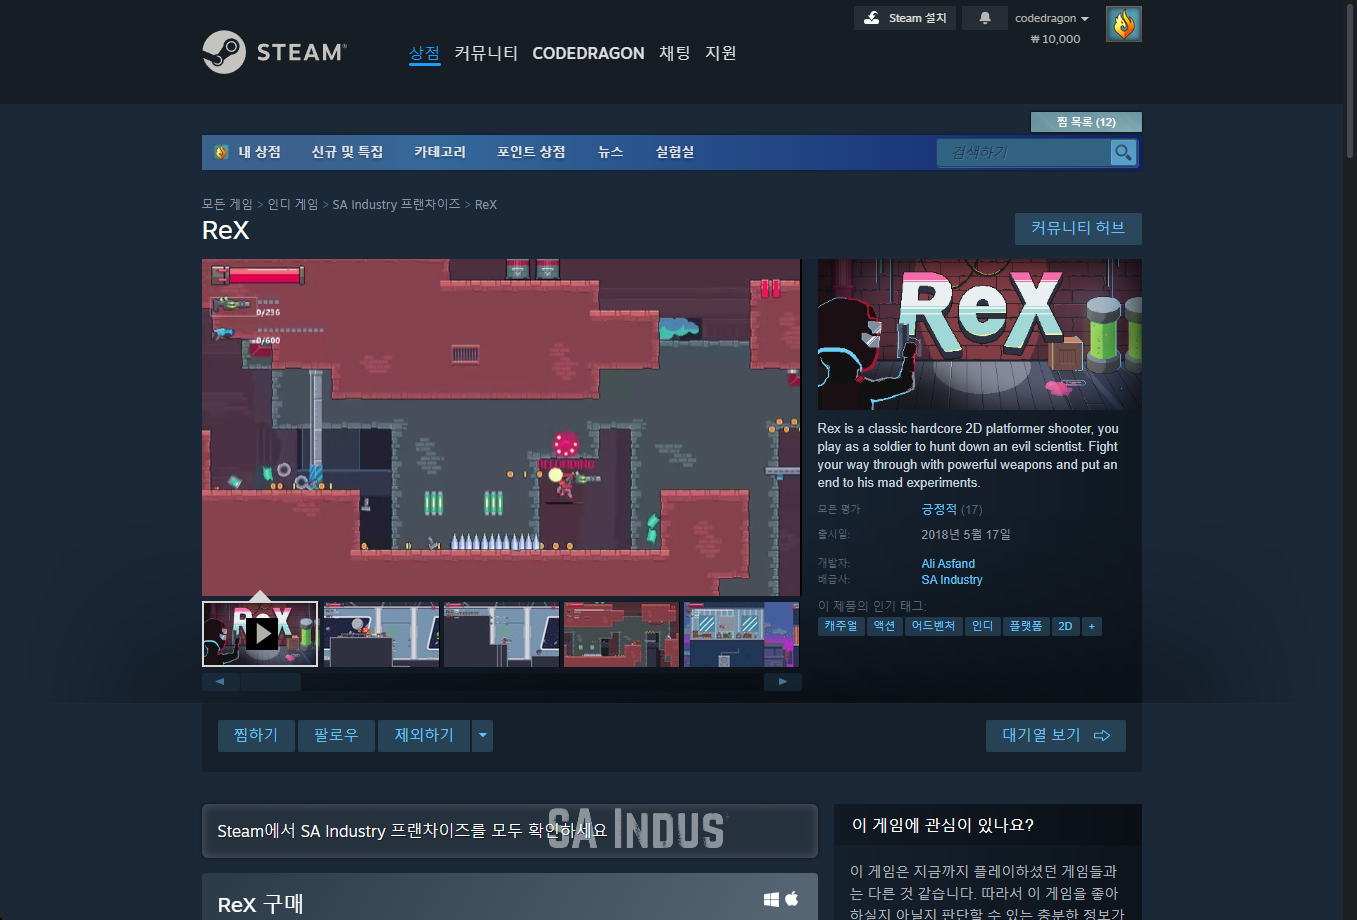Open the SA Industry franchise banner

pos(510,830)
